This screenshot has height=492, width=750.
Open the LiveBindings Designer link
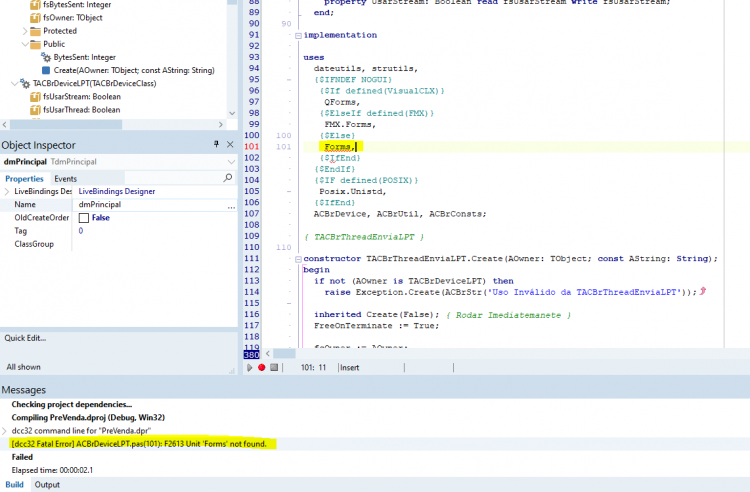117,191
